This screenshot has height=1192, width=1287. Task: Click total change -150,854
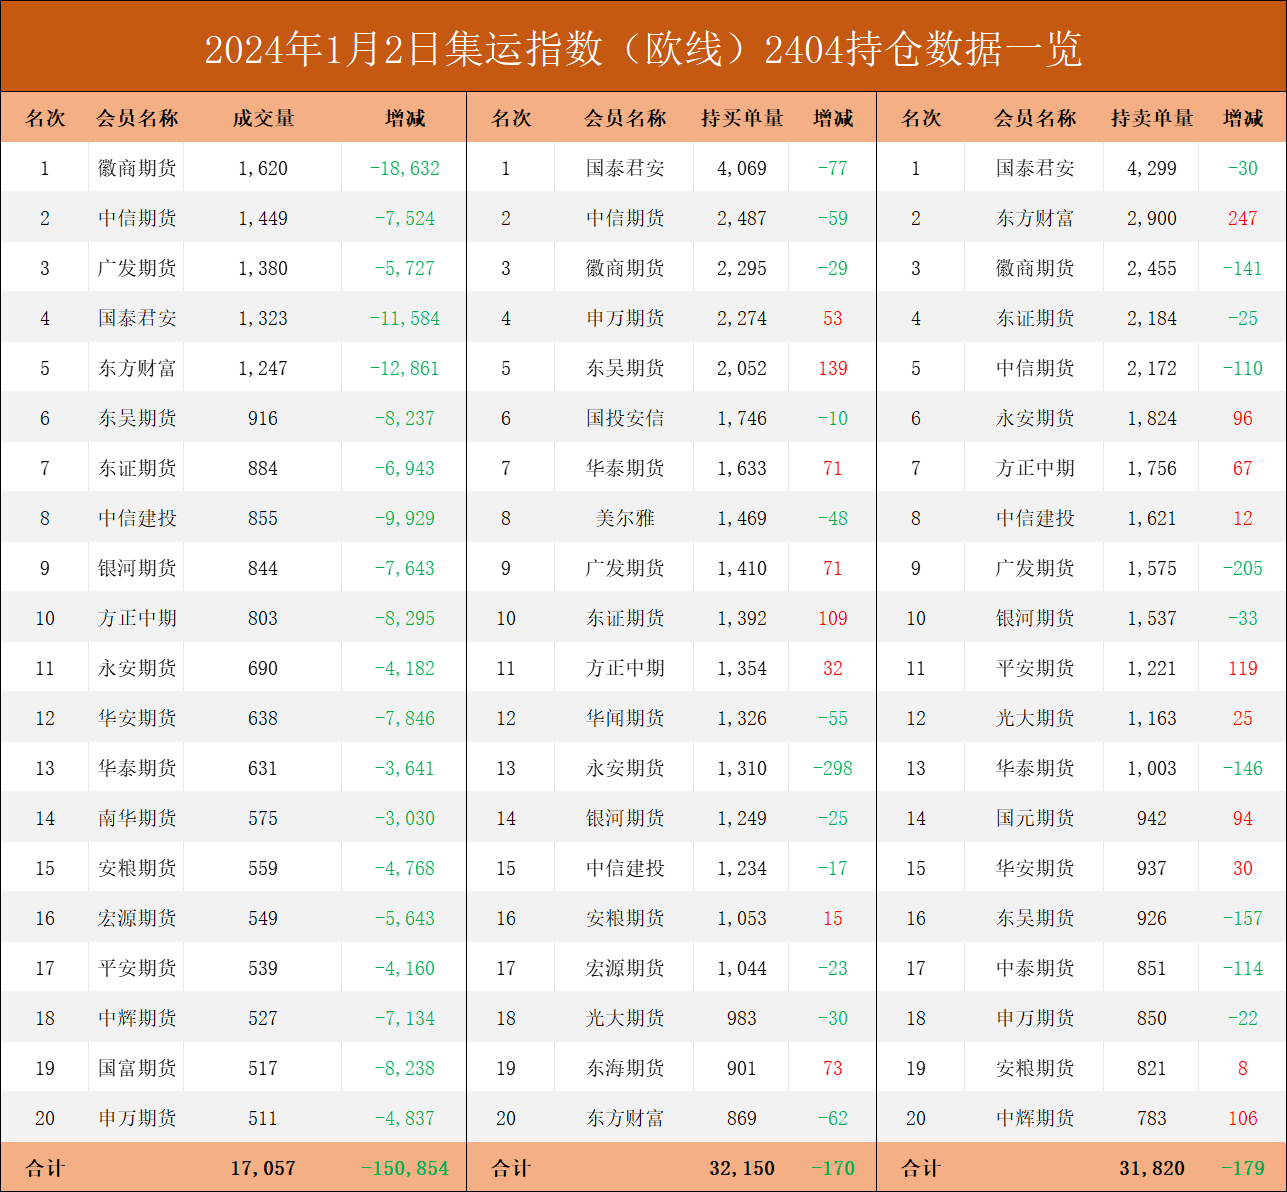[x=404, y=1168]
